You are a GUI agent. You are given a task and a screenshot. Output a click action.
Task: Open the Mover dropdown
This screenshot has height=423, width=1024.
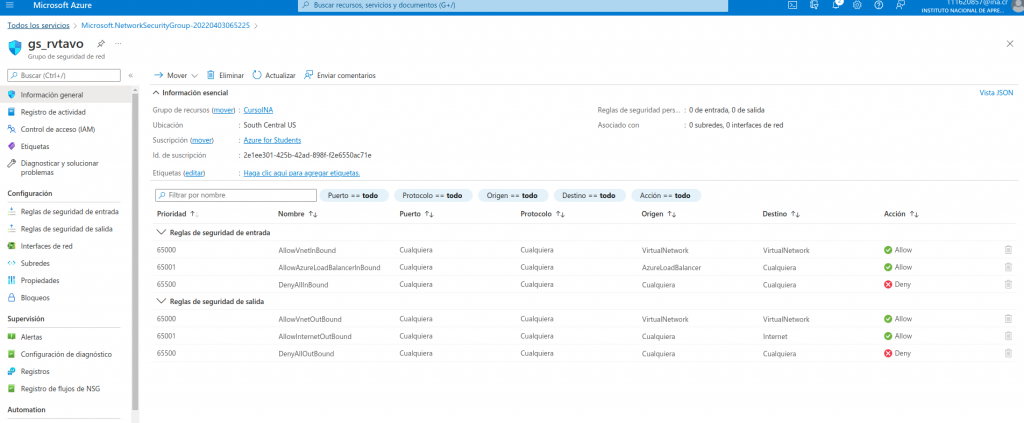[x=176, y=76]
